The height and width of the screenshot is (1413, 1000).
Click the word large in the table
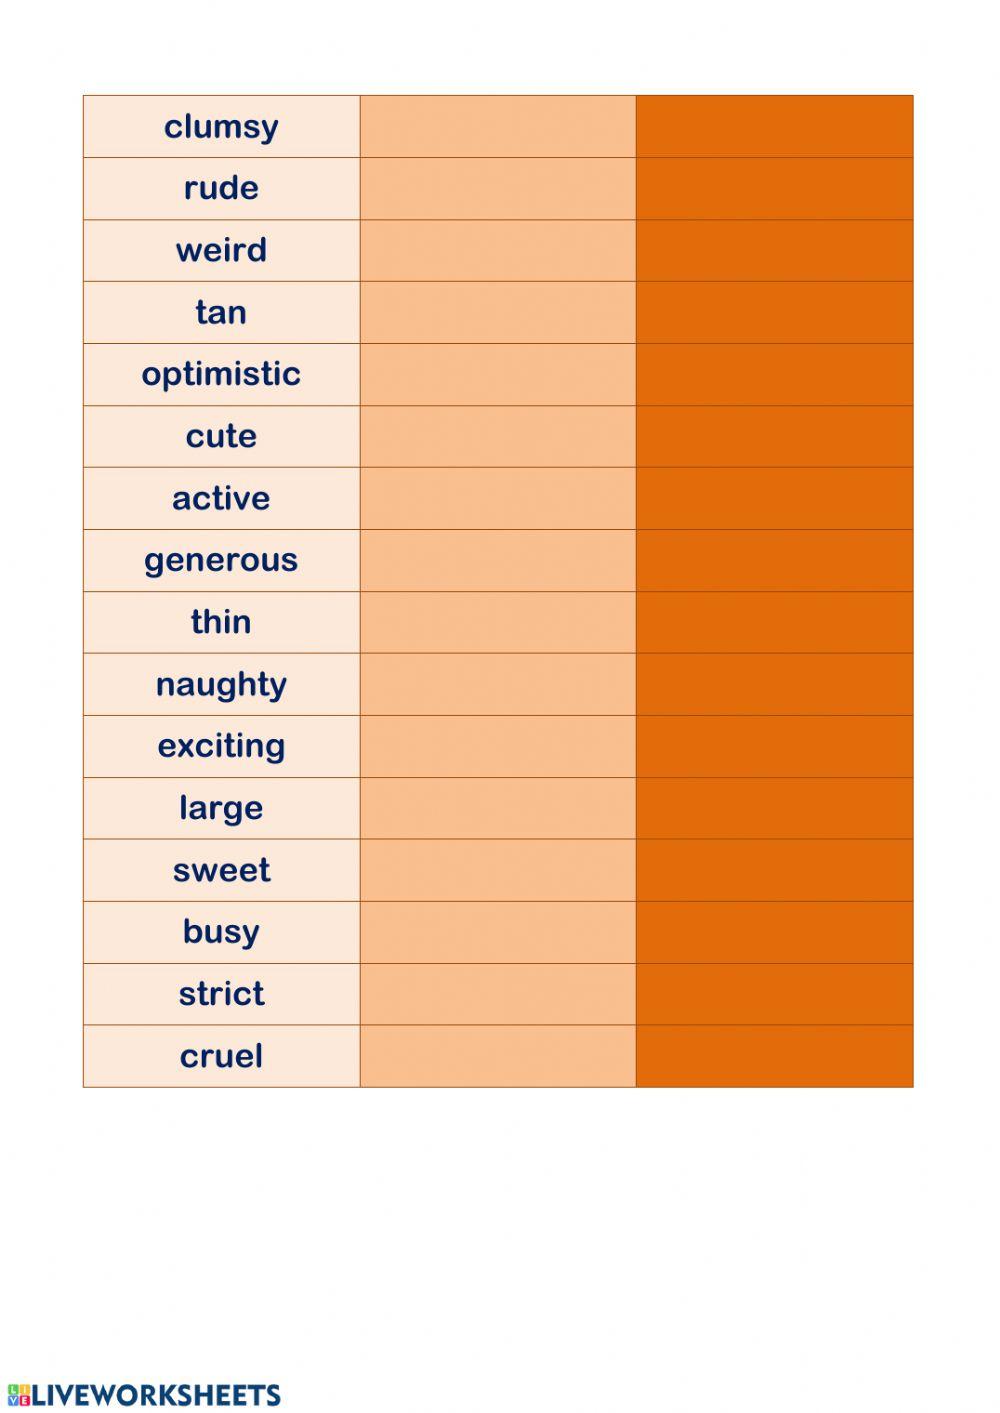point(221,808)
